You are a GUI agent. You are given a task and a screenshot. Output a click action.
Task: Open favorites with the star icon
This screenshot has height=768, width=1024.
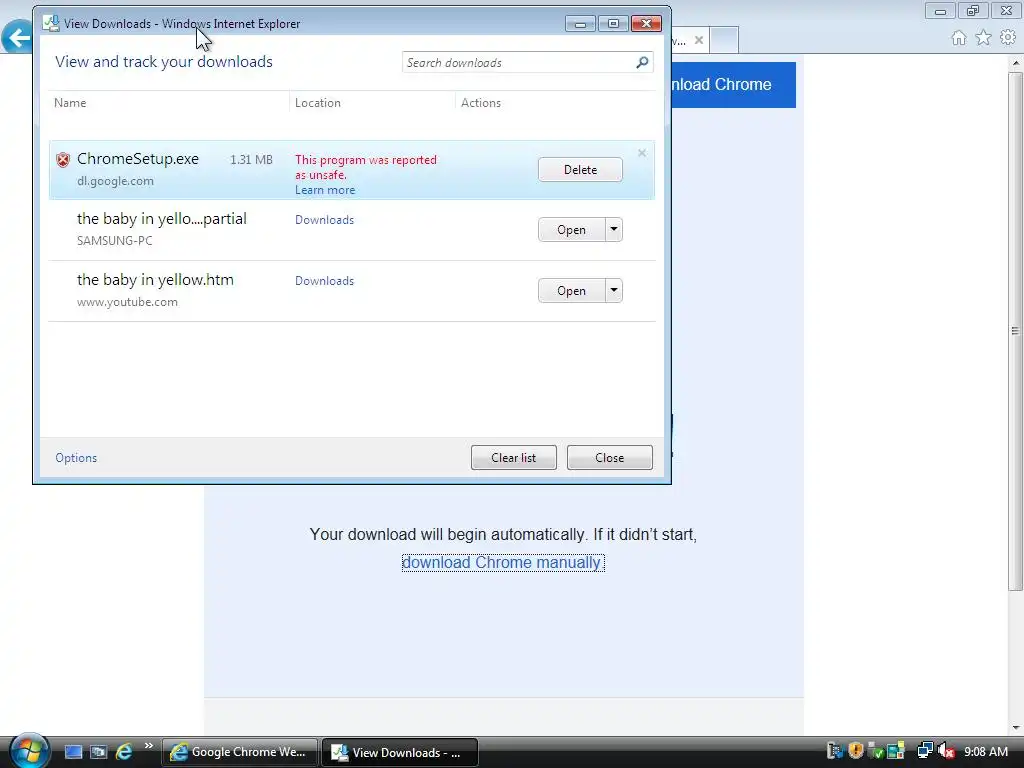(x=983, y=38)
